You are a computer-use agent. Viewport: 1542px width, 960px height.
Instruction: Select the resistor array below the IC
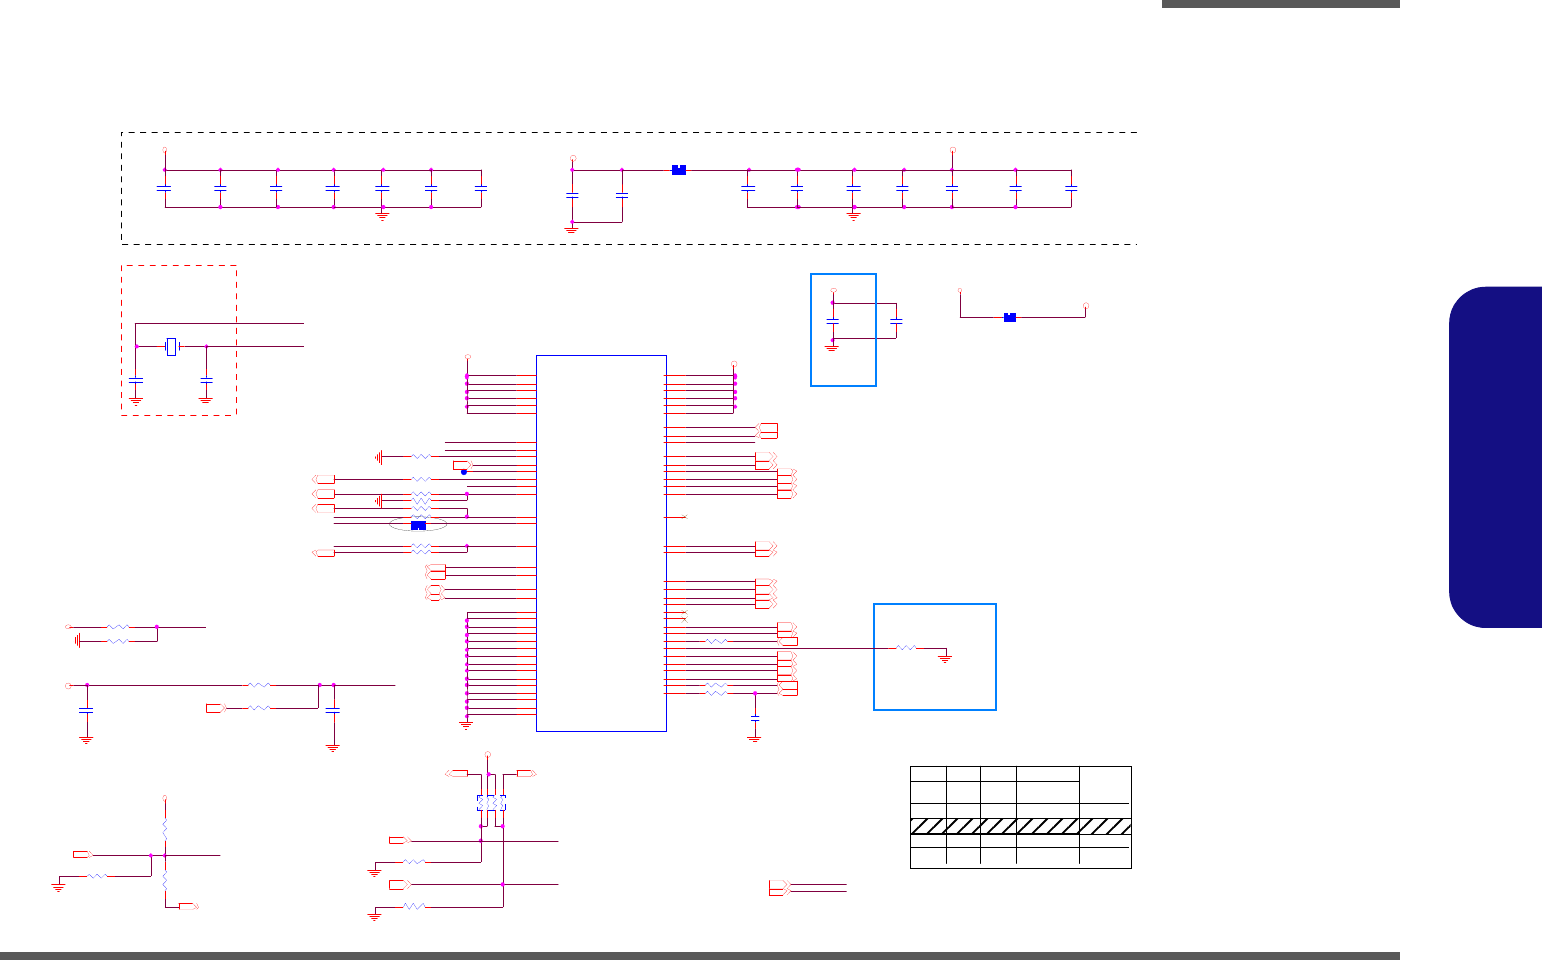(x=491, y=804)
